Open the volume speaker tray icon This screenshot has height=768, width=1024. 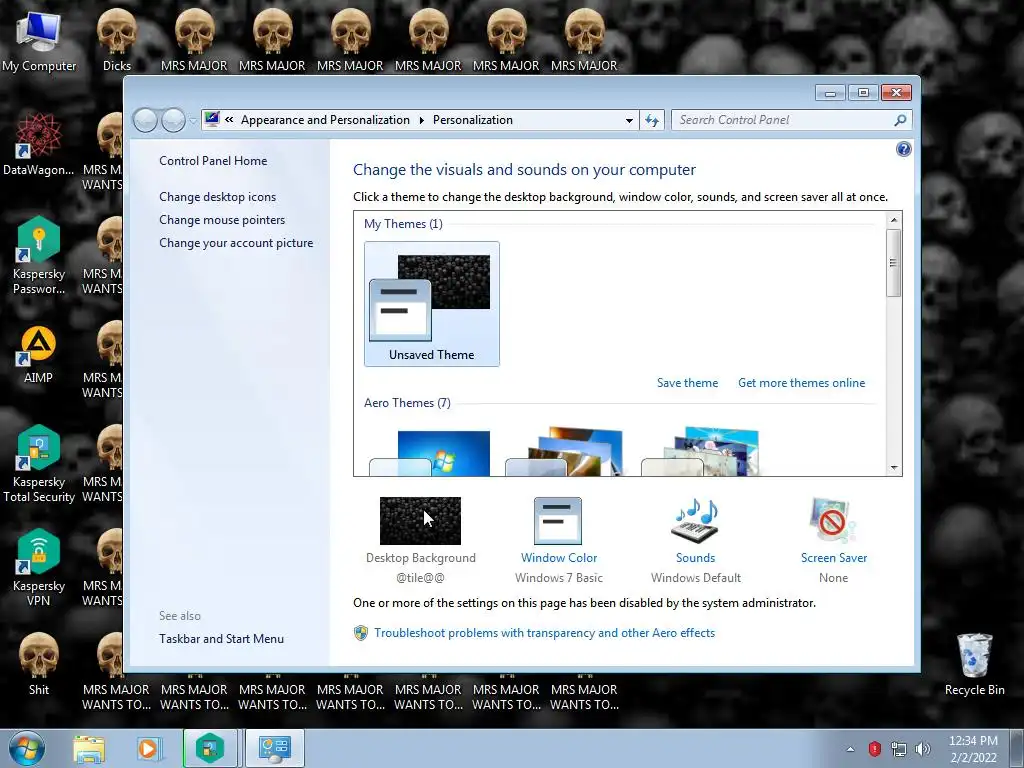click(923, 749)
